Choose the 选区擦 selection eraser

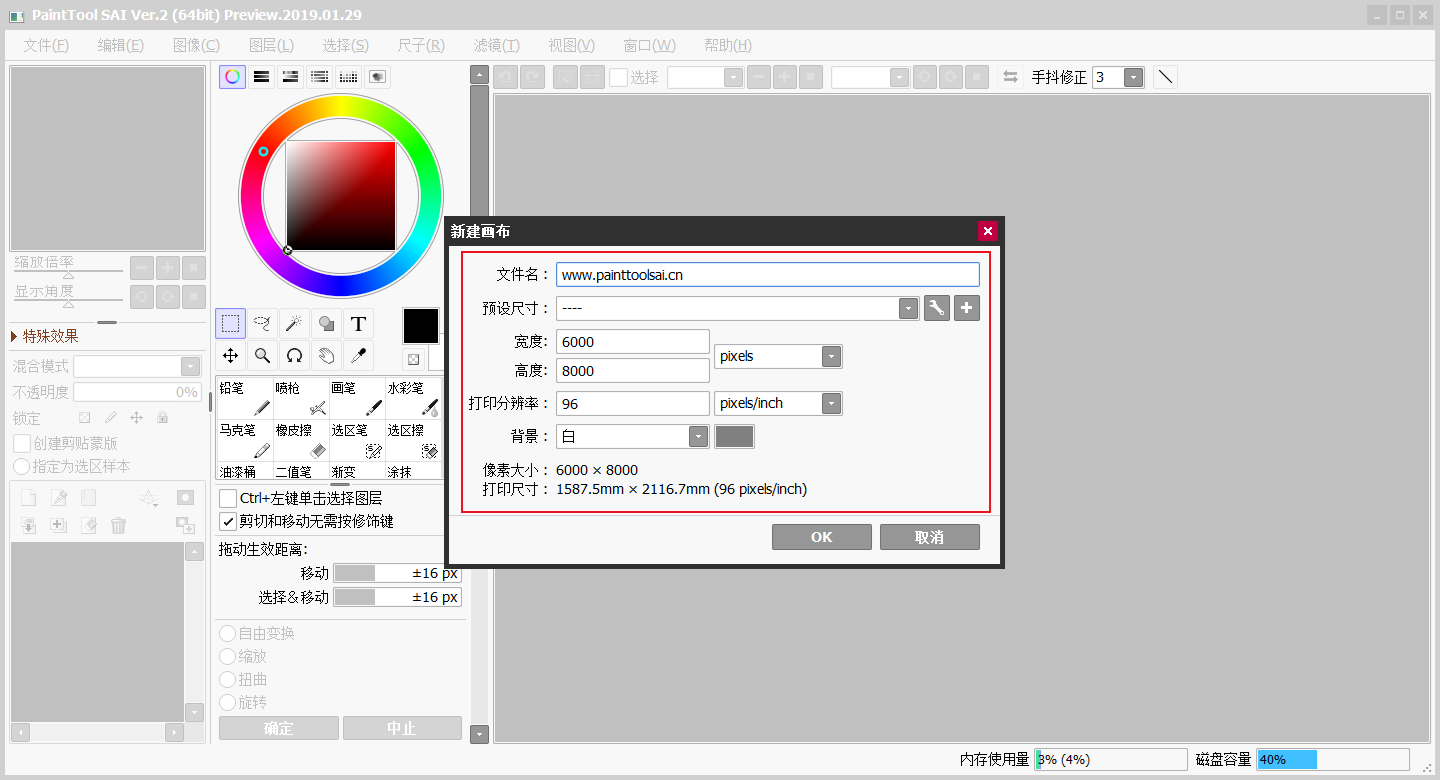coord(413,440)
